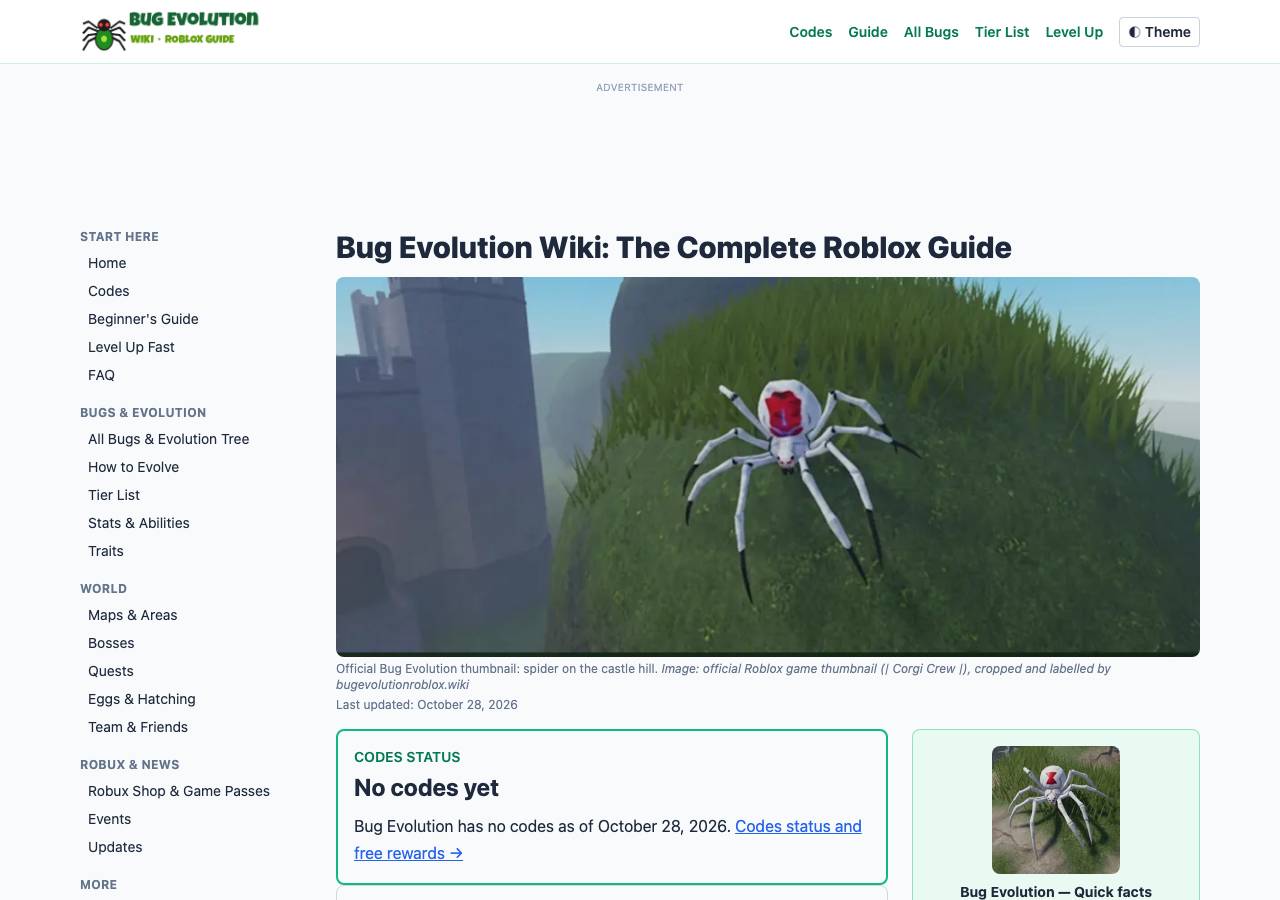Toggle the Theme button
1280x900 pixels.
click(1159, 32)
